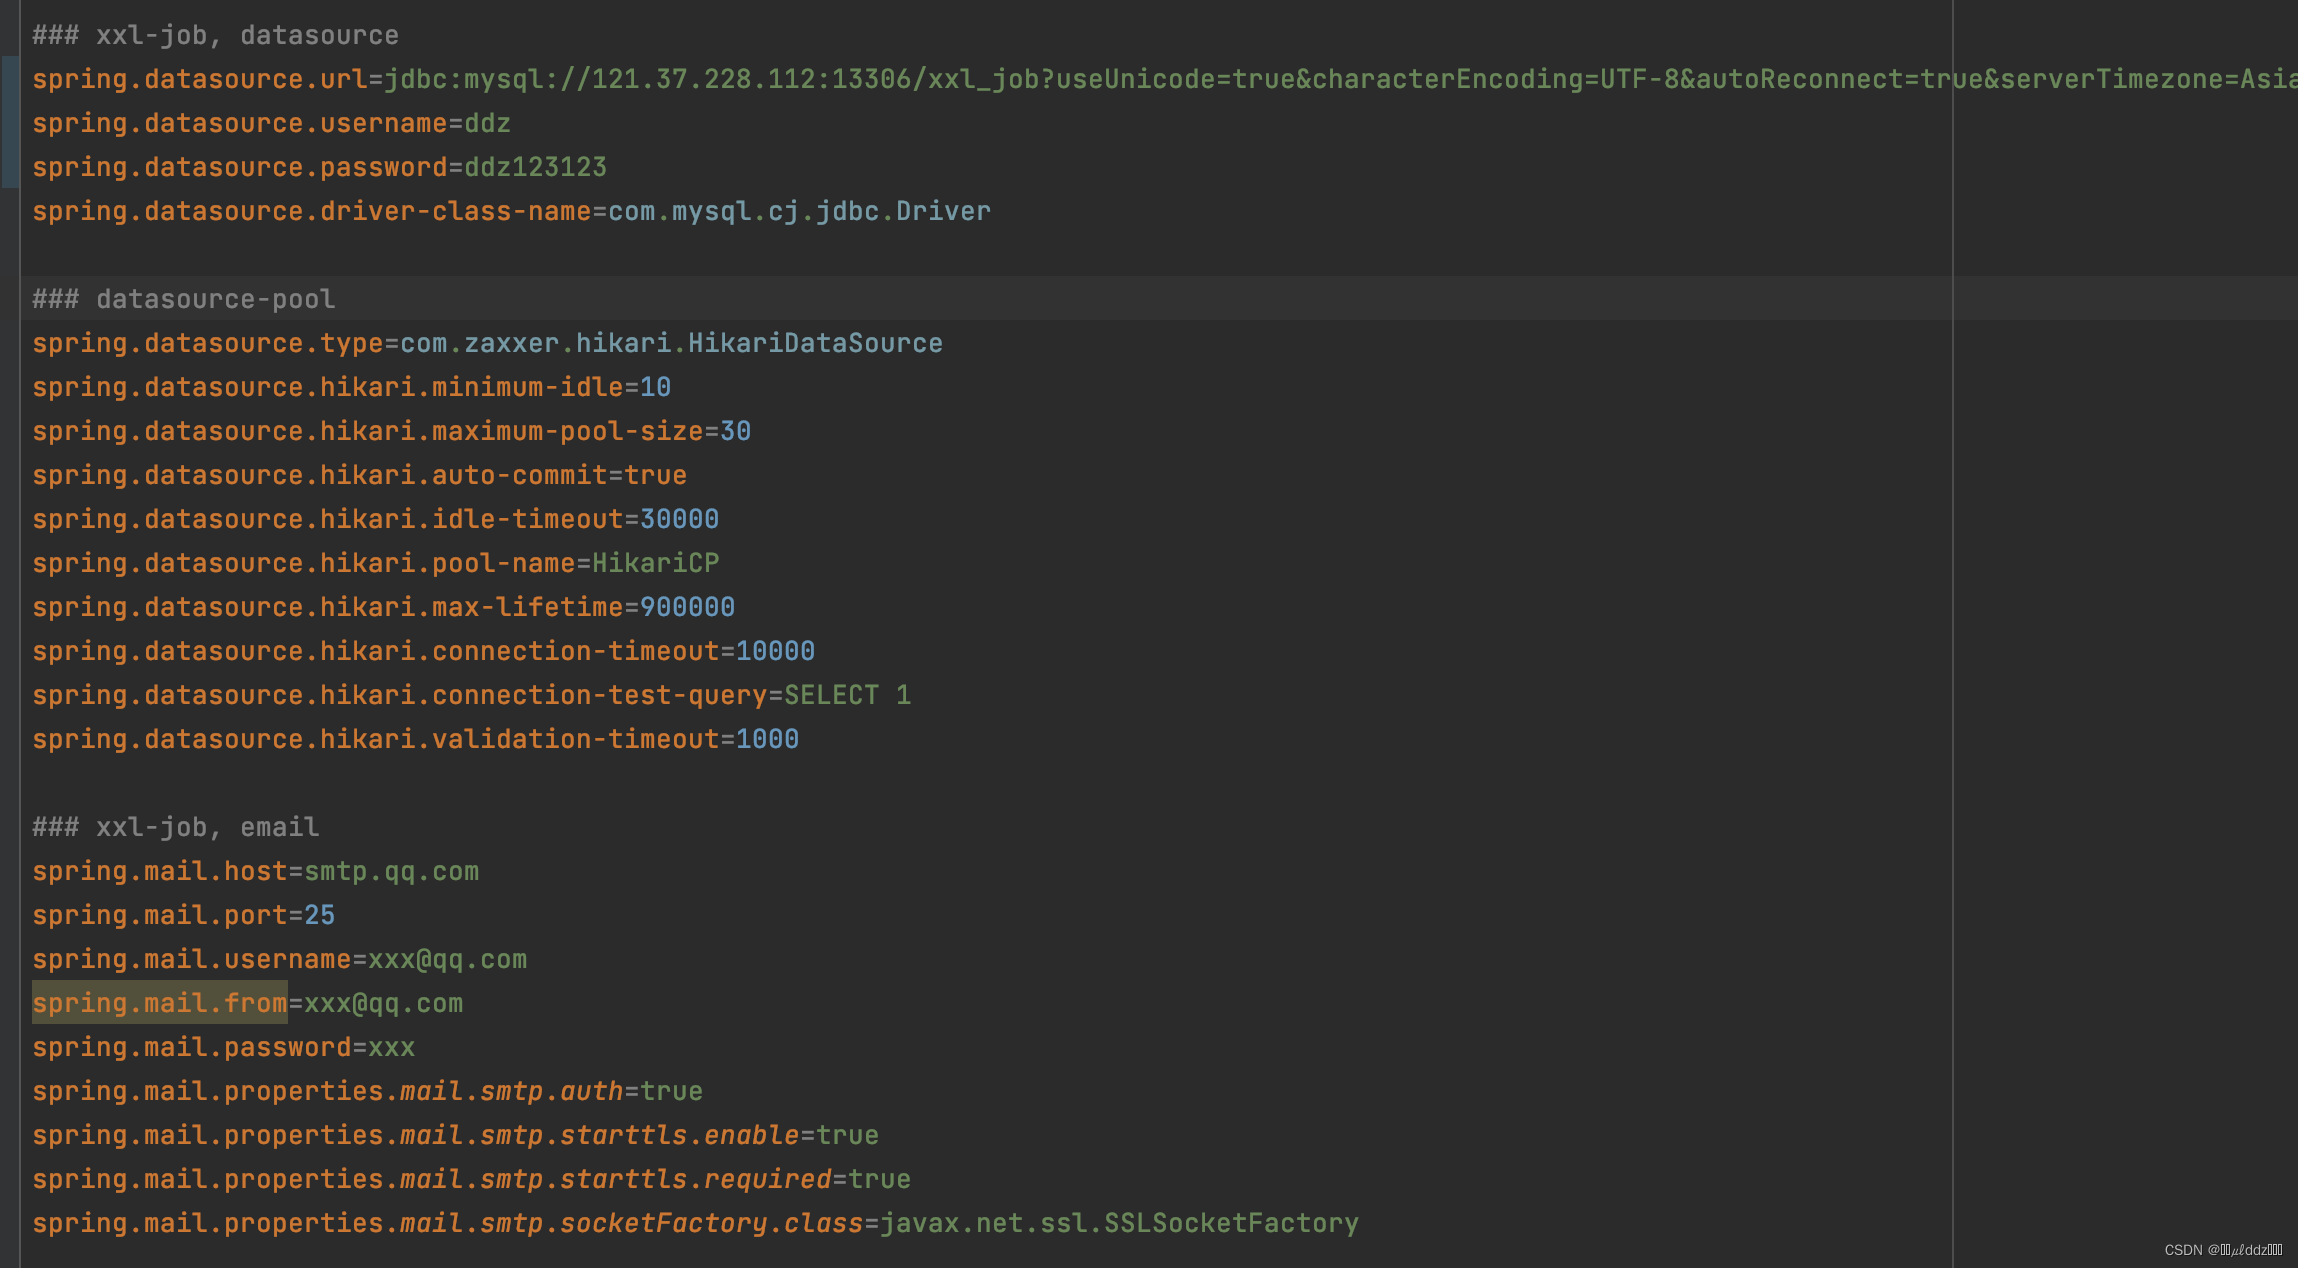Click the hikari.minimum-idle=10 line
This screenshot has width=2298, height=1268.
click(351, 388)
